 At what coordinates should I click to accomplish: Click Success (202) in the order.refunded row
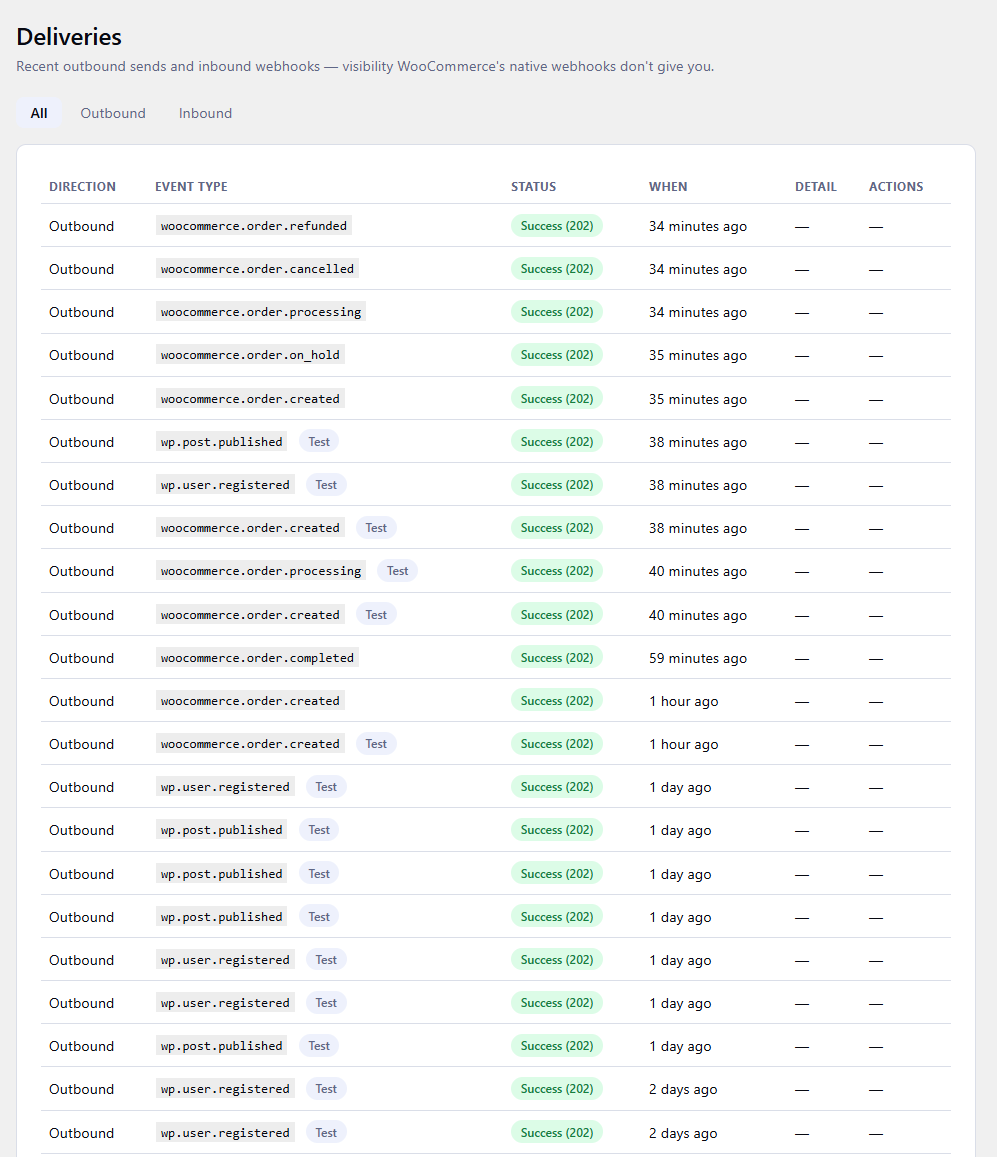click(x=557, y=226)
